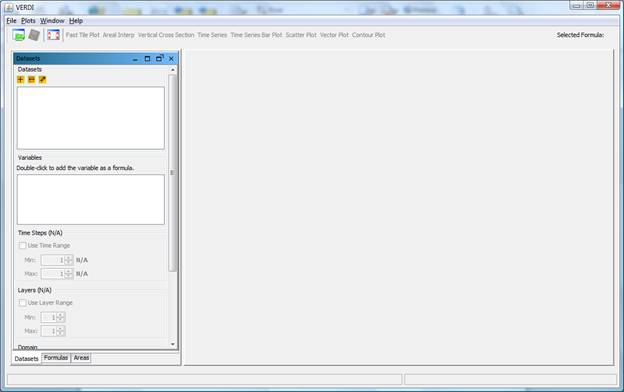Image resolution: width=624 pixels, height=392 pixels.
Task: Click the yellow add dataset plus icon
Action: 21,80
